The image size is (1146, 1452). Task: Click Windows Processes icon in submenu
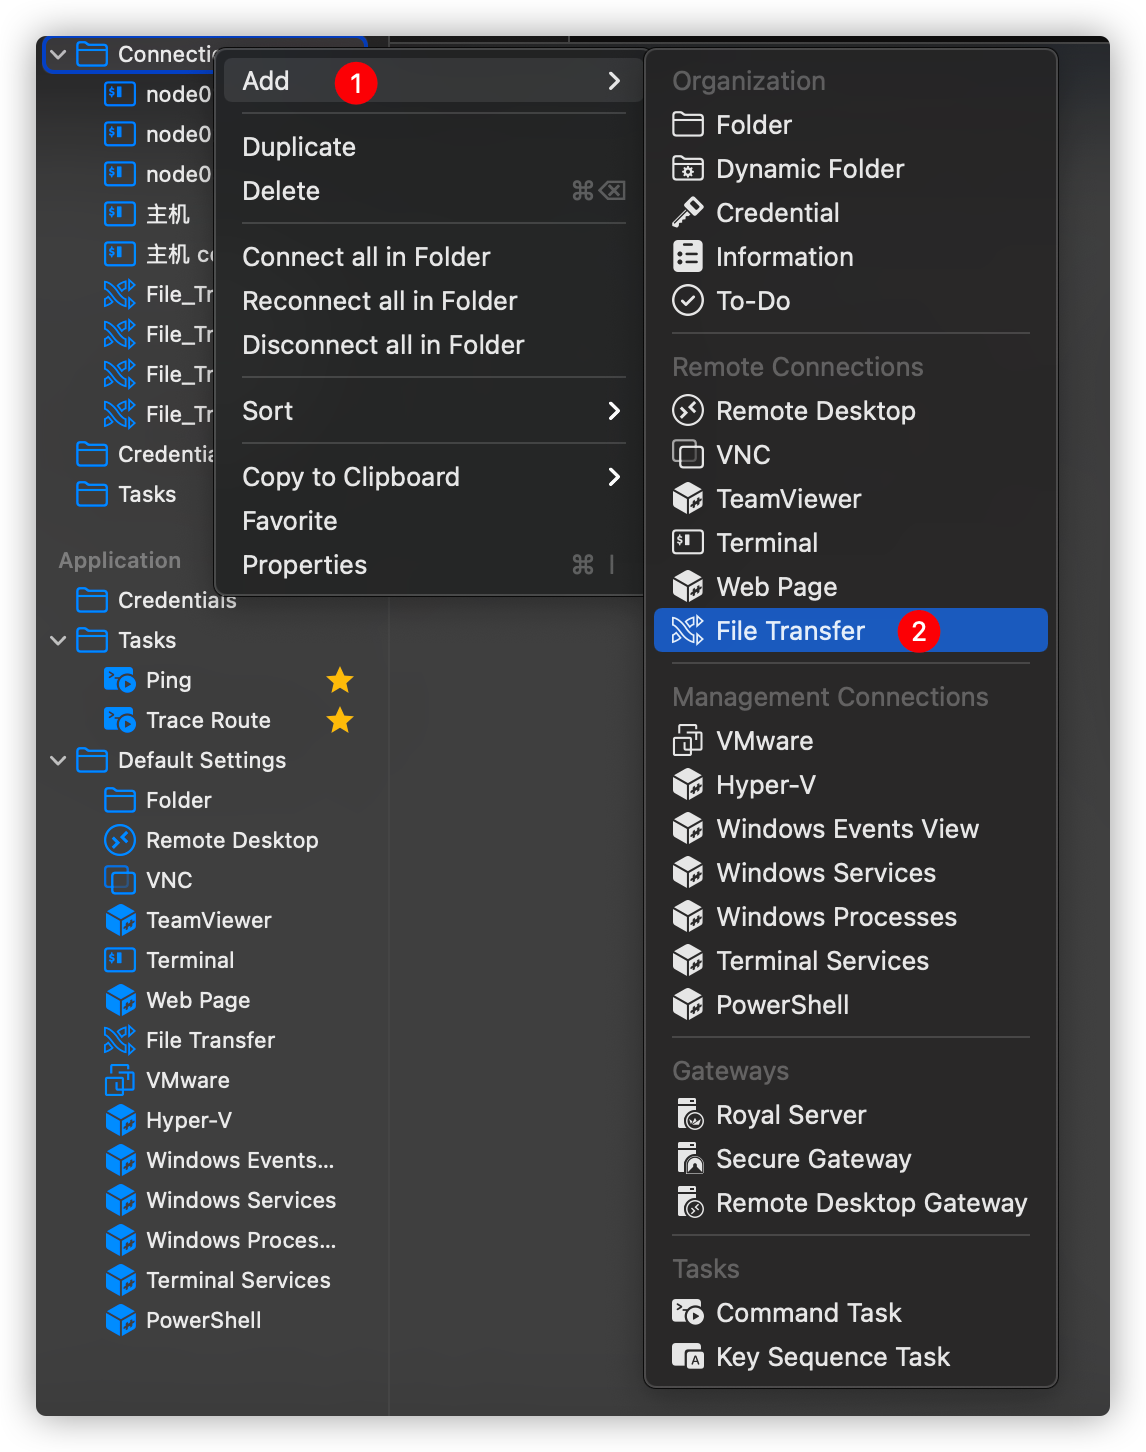(x=688, y=917)
